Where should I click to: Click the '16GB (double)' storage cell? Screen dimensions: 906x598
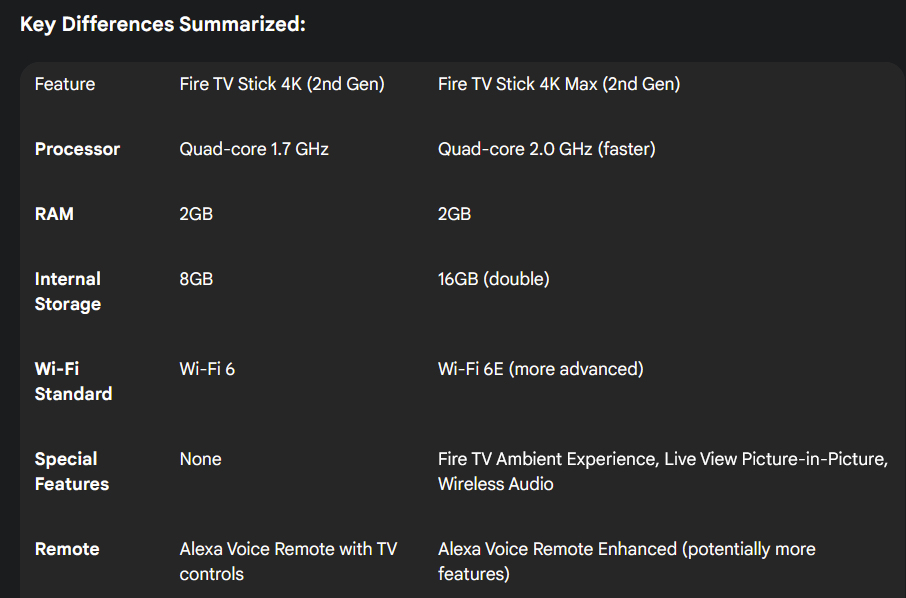tap(493, 279)
